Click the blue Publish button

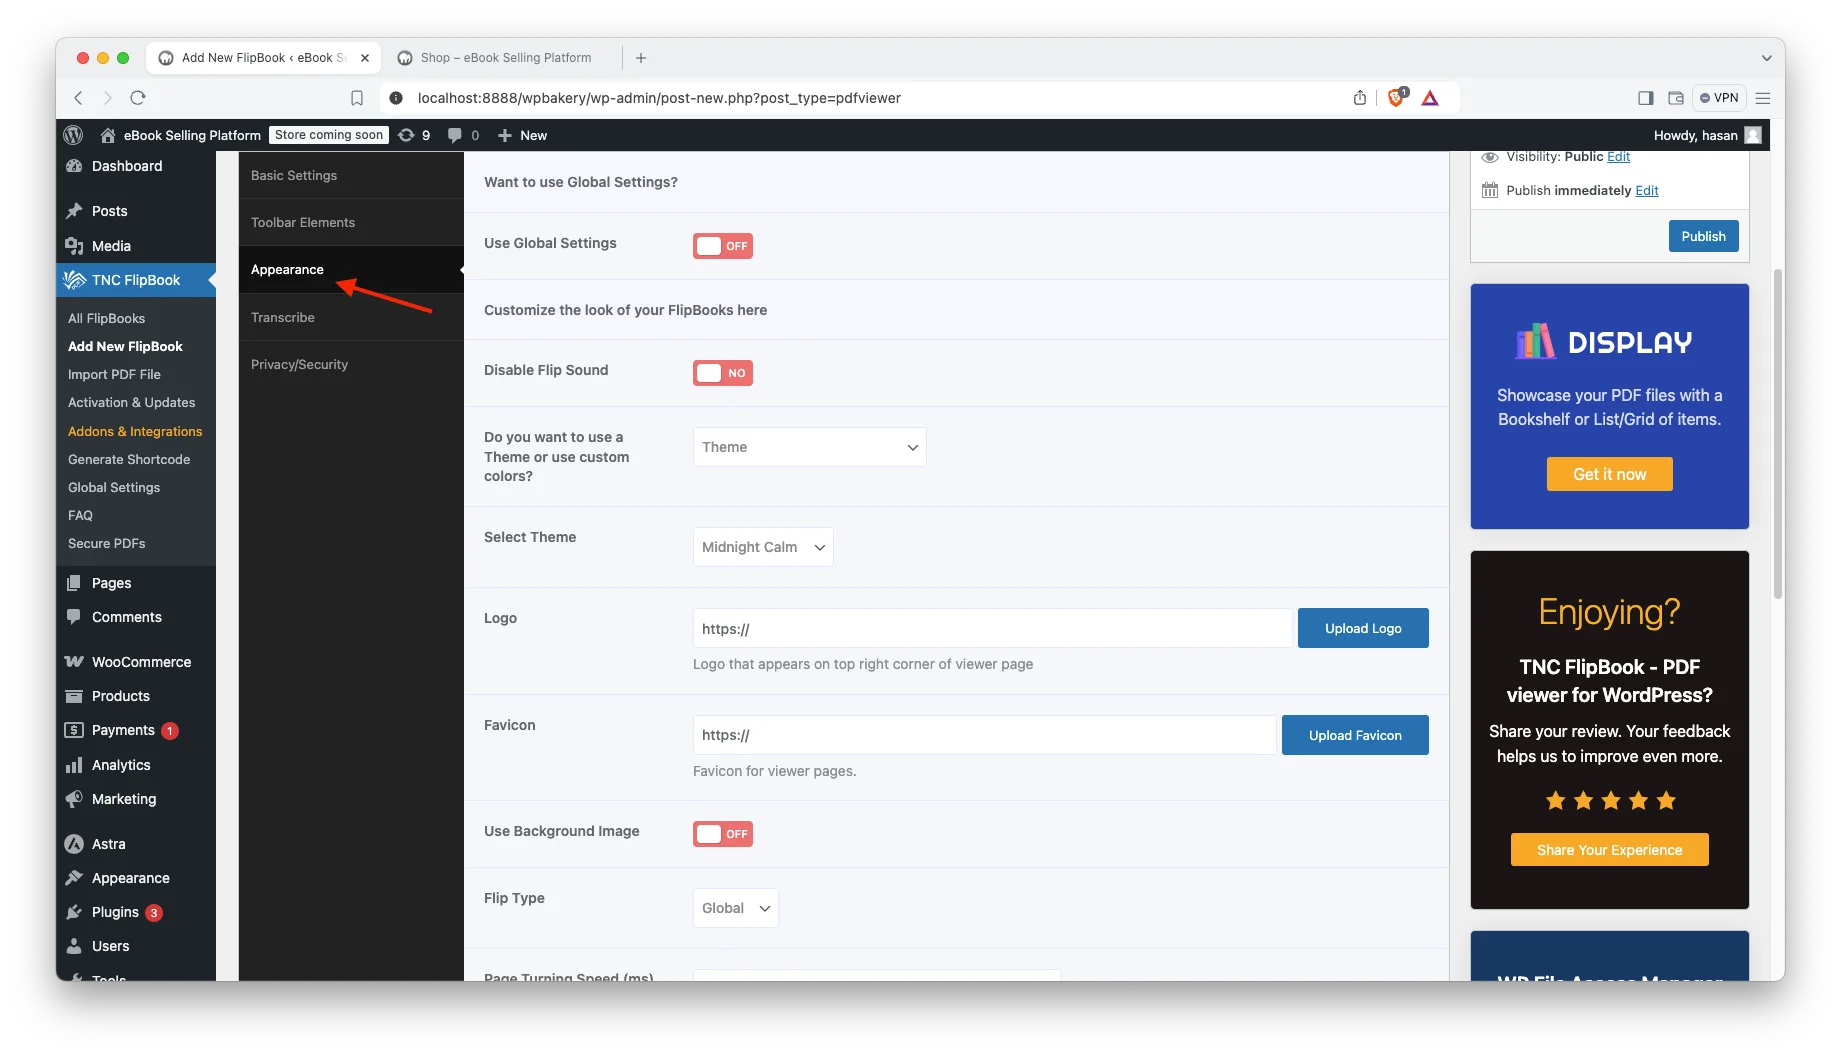(x=1703, y=236)
